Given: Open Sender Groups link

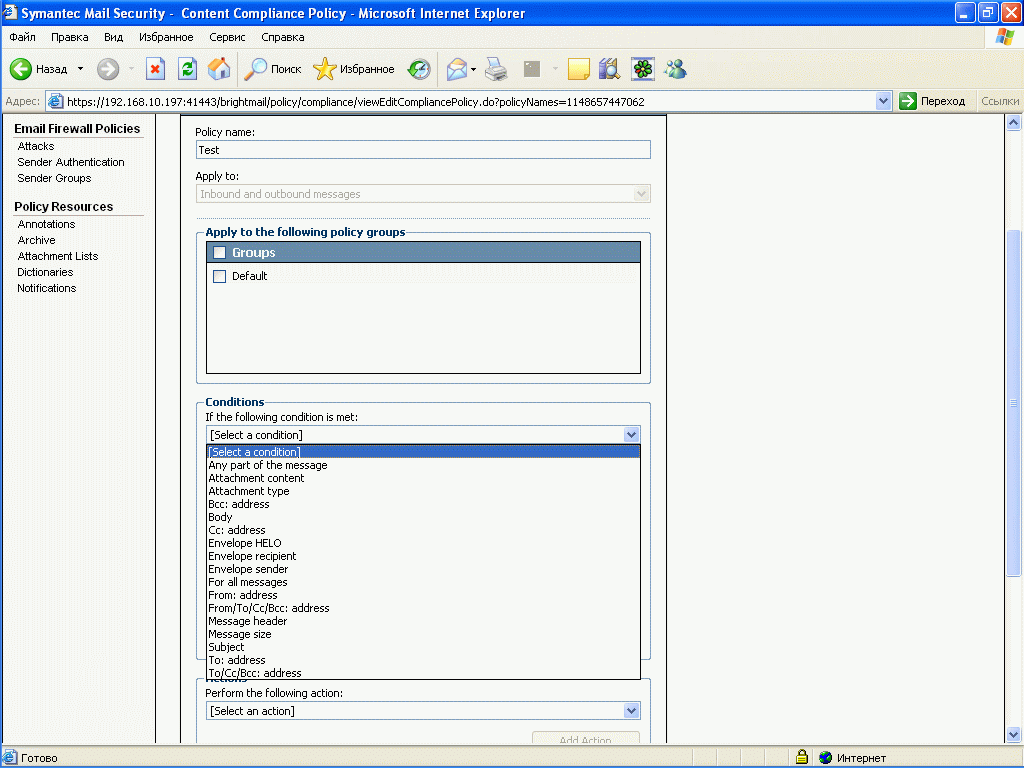Looking at the screenshot, I should pos(54,178).
